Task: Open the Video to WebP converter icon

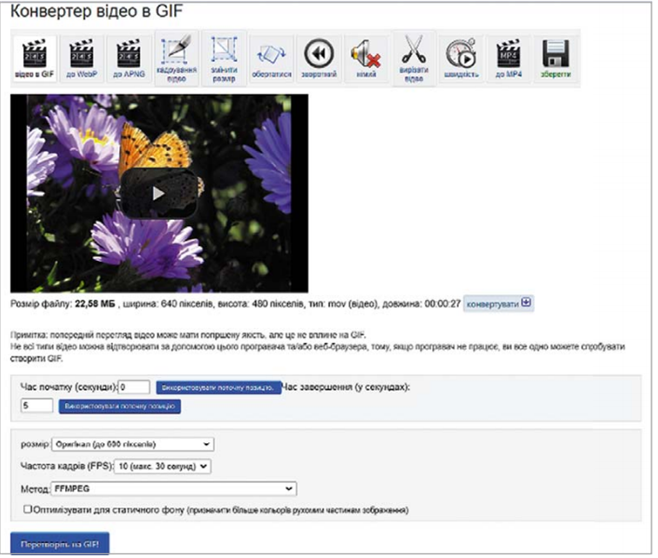Action: (x=82, y=59)
